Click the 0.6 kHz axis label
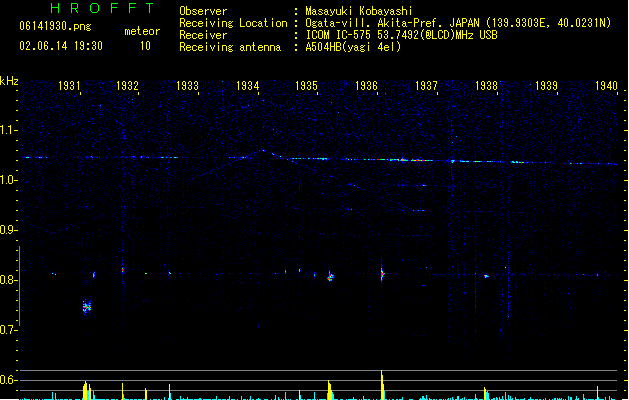 (x=7, y=380)
